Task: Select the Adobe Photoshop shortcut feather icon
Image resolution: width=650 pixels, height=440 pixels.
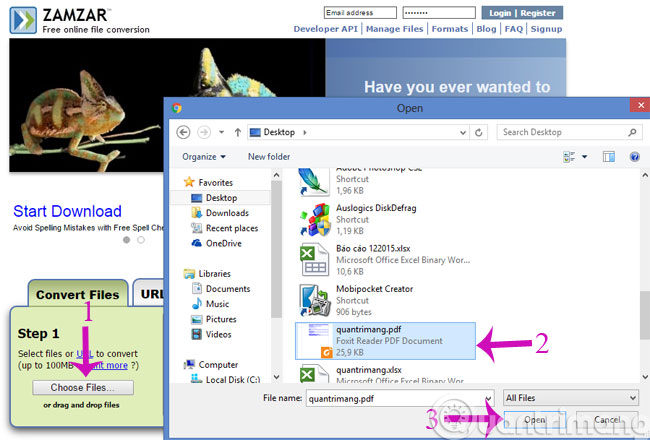Action: (x=313, y=182)
